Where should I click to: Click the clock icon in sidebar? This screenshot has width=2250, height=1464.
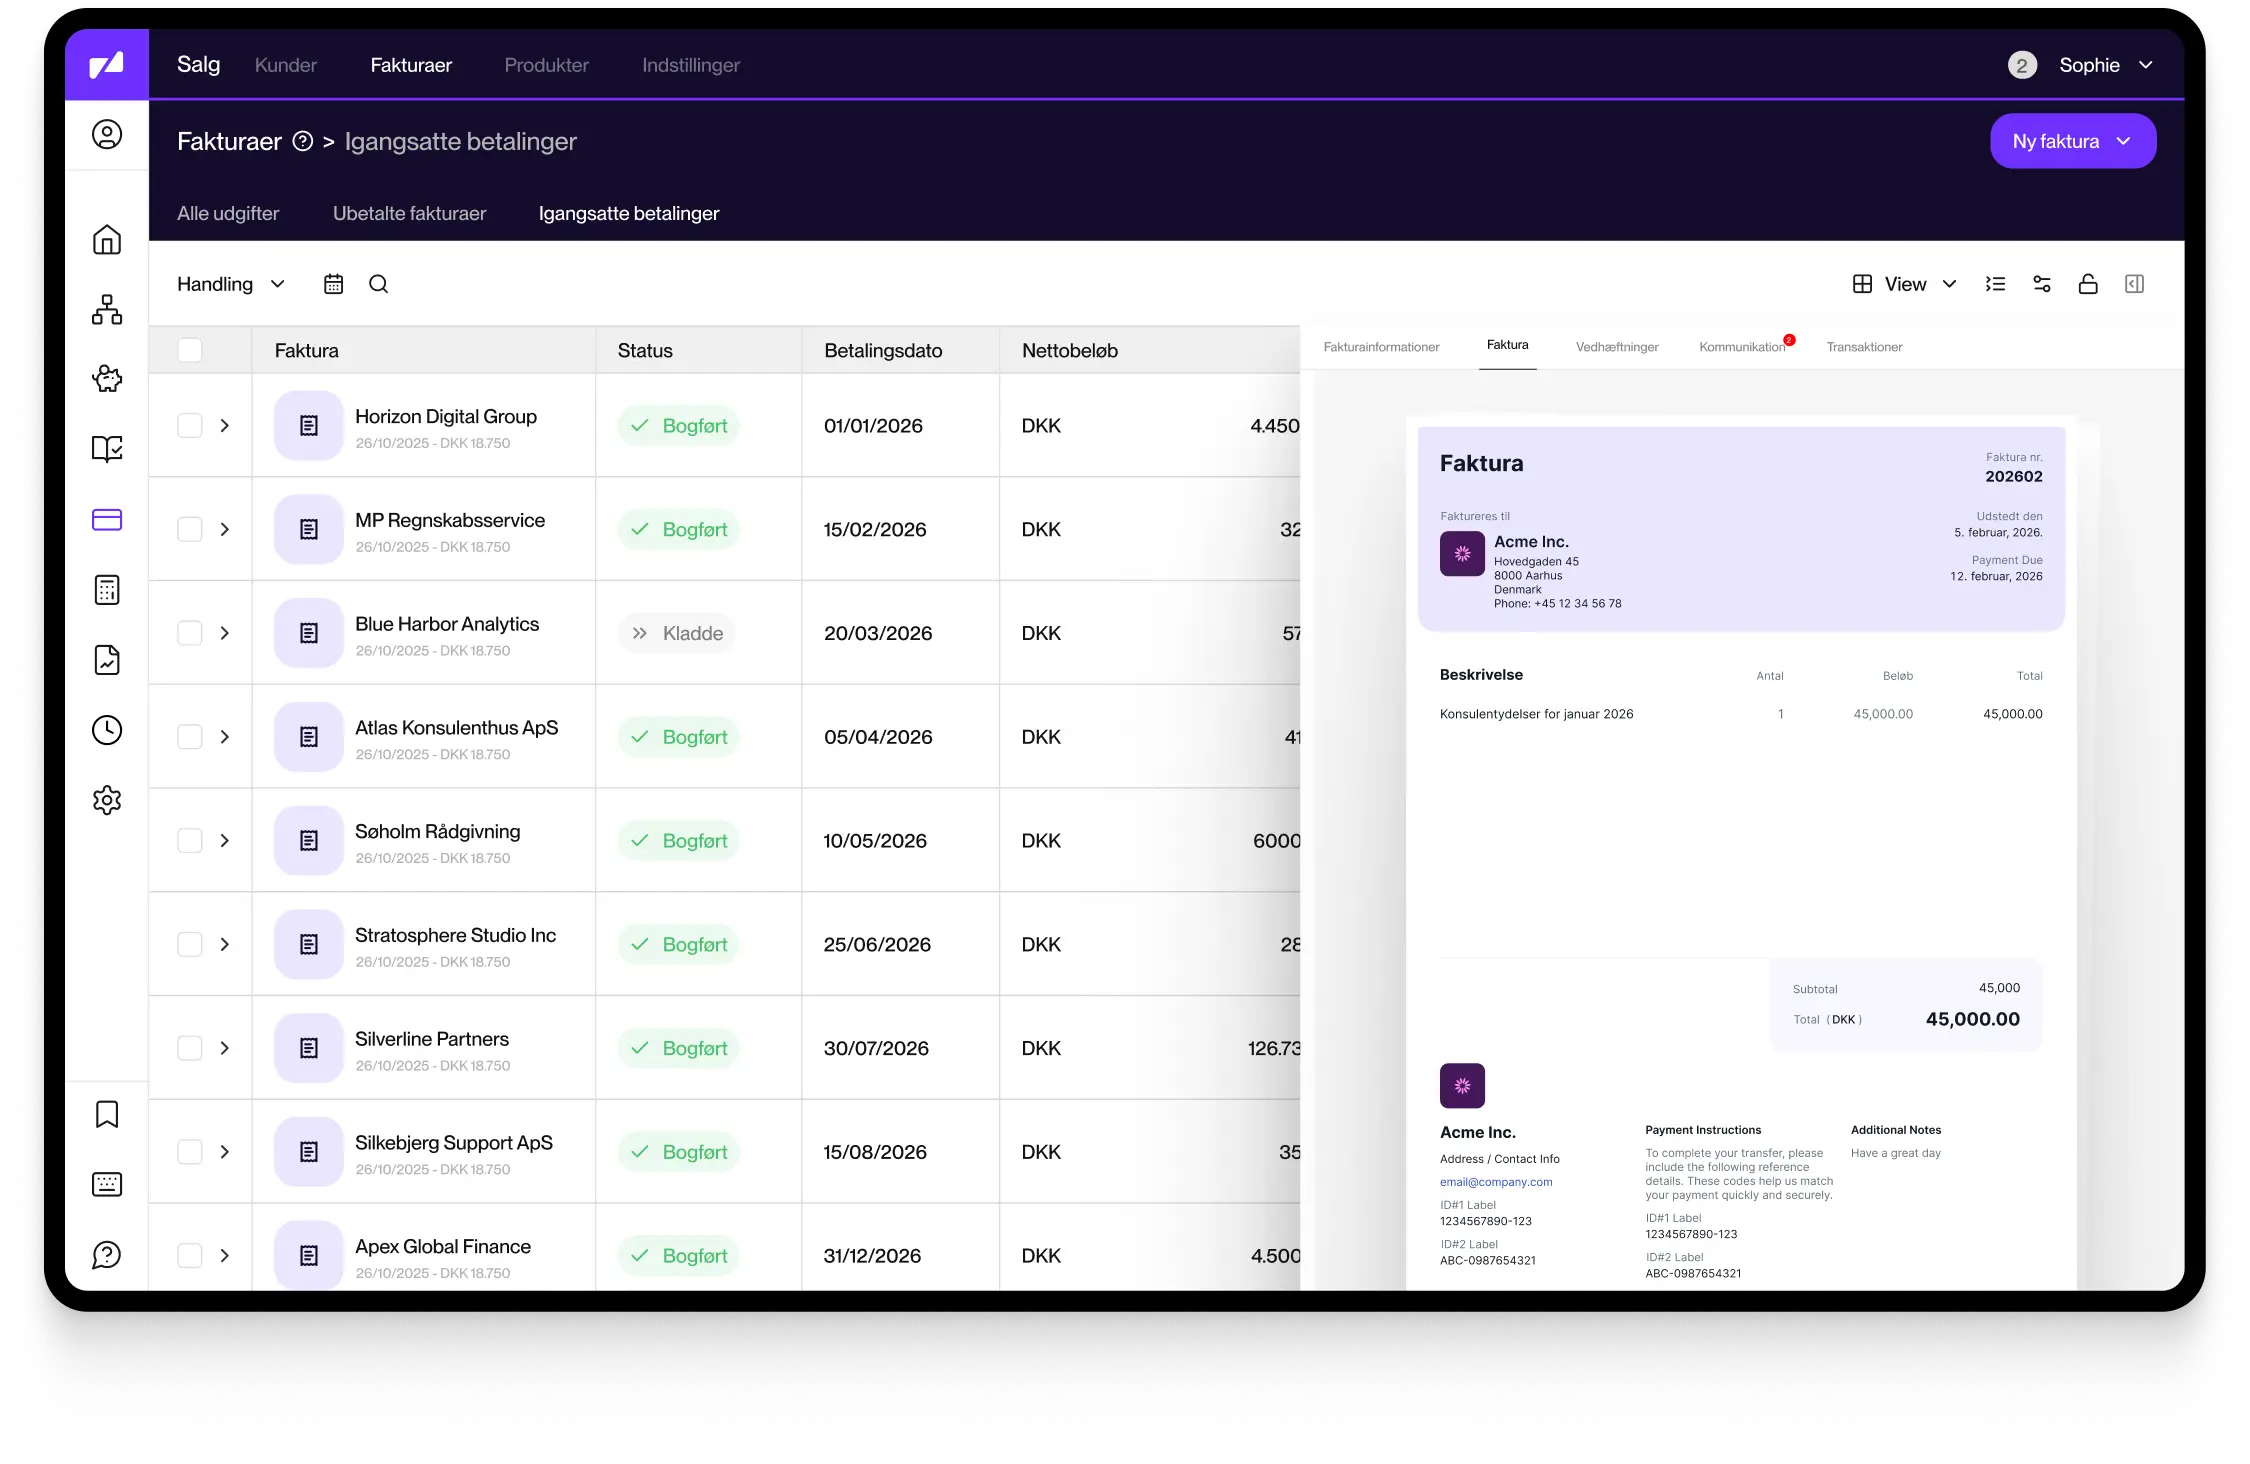(107, 730)
